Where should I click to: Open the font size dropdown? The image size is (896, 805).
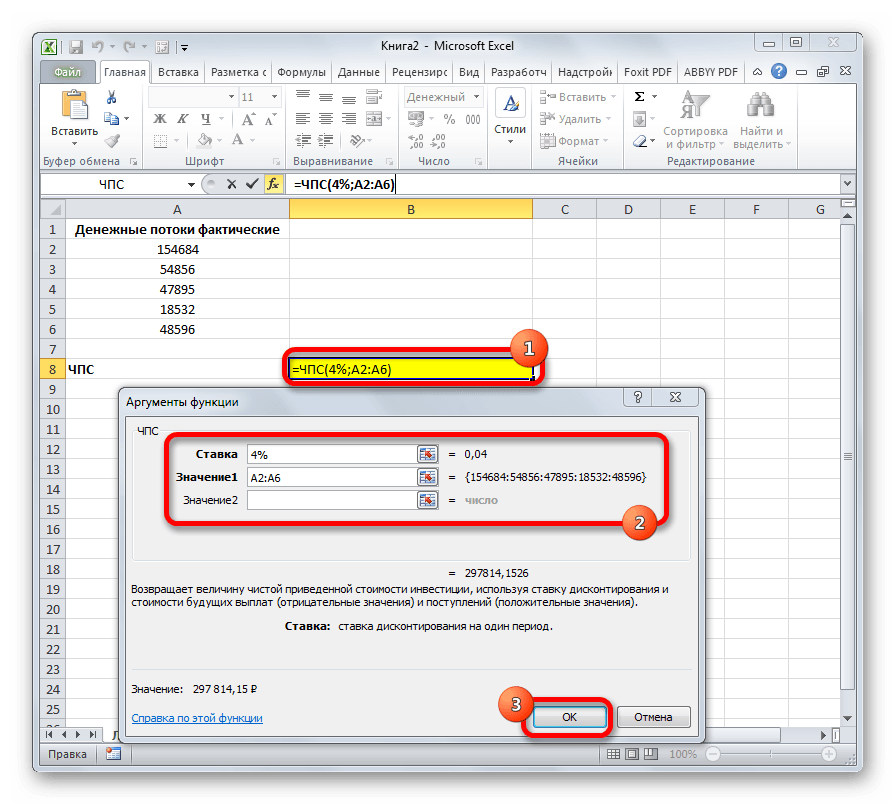275,97
